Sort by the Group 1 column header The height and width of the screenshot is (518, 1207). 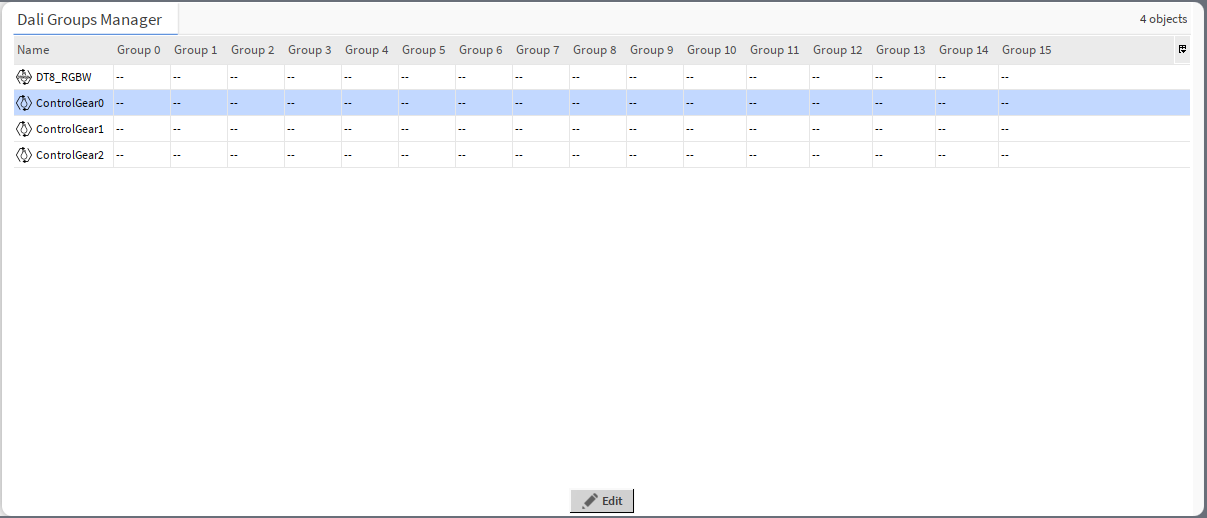[199, 50]
